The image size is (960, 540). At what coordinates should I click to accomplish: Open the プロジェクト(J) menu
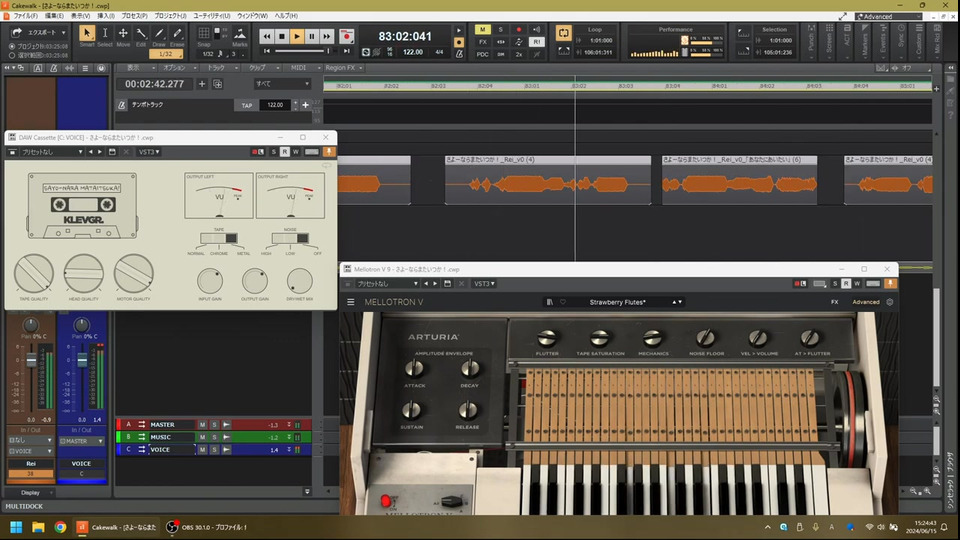click(170, 16)
